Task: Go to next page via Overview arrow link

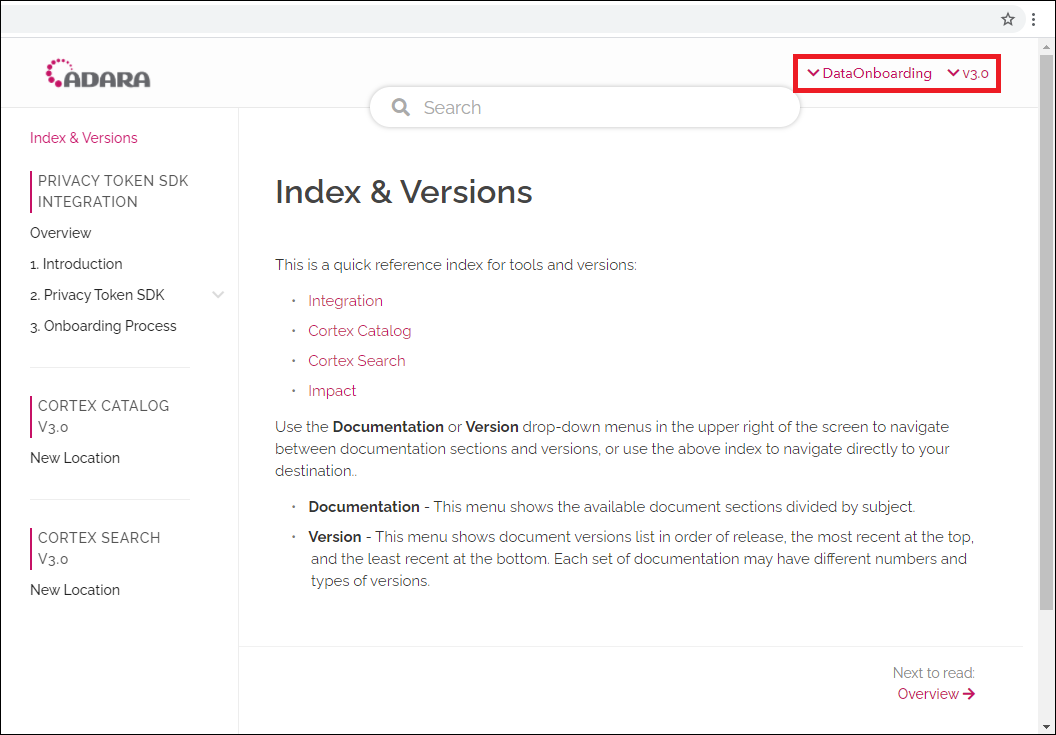Action: coord(936,694)
